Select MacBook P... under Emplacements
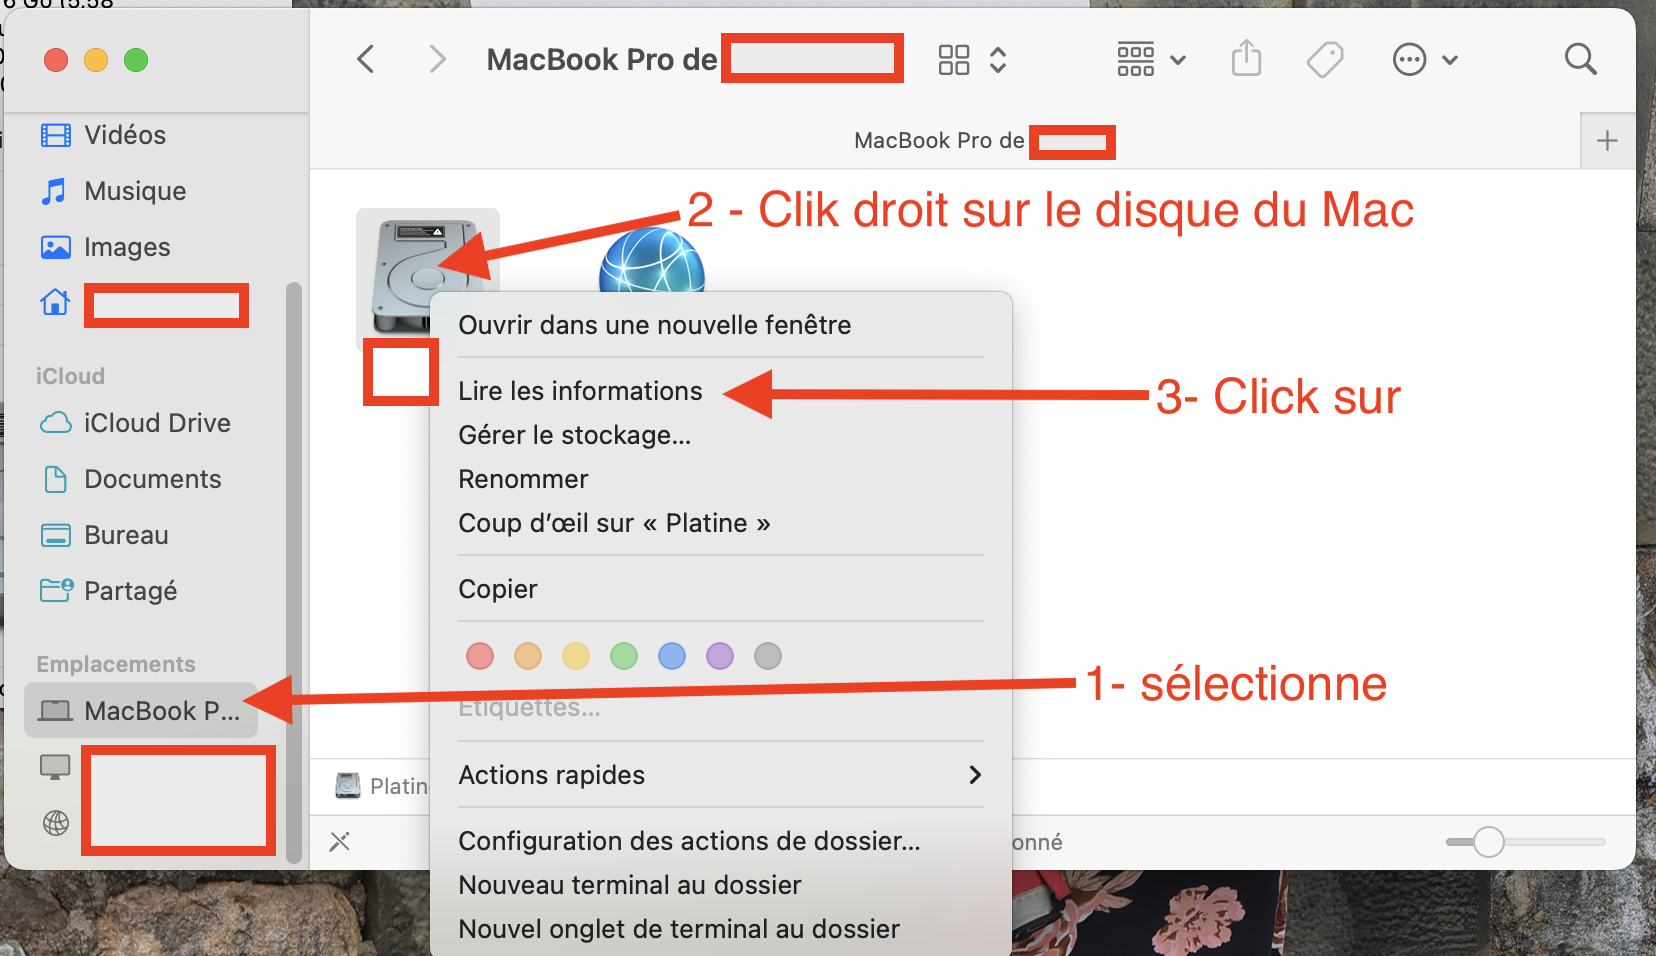 141,711
